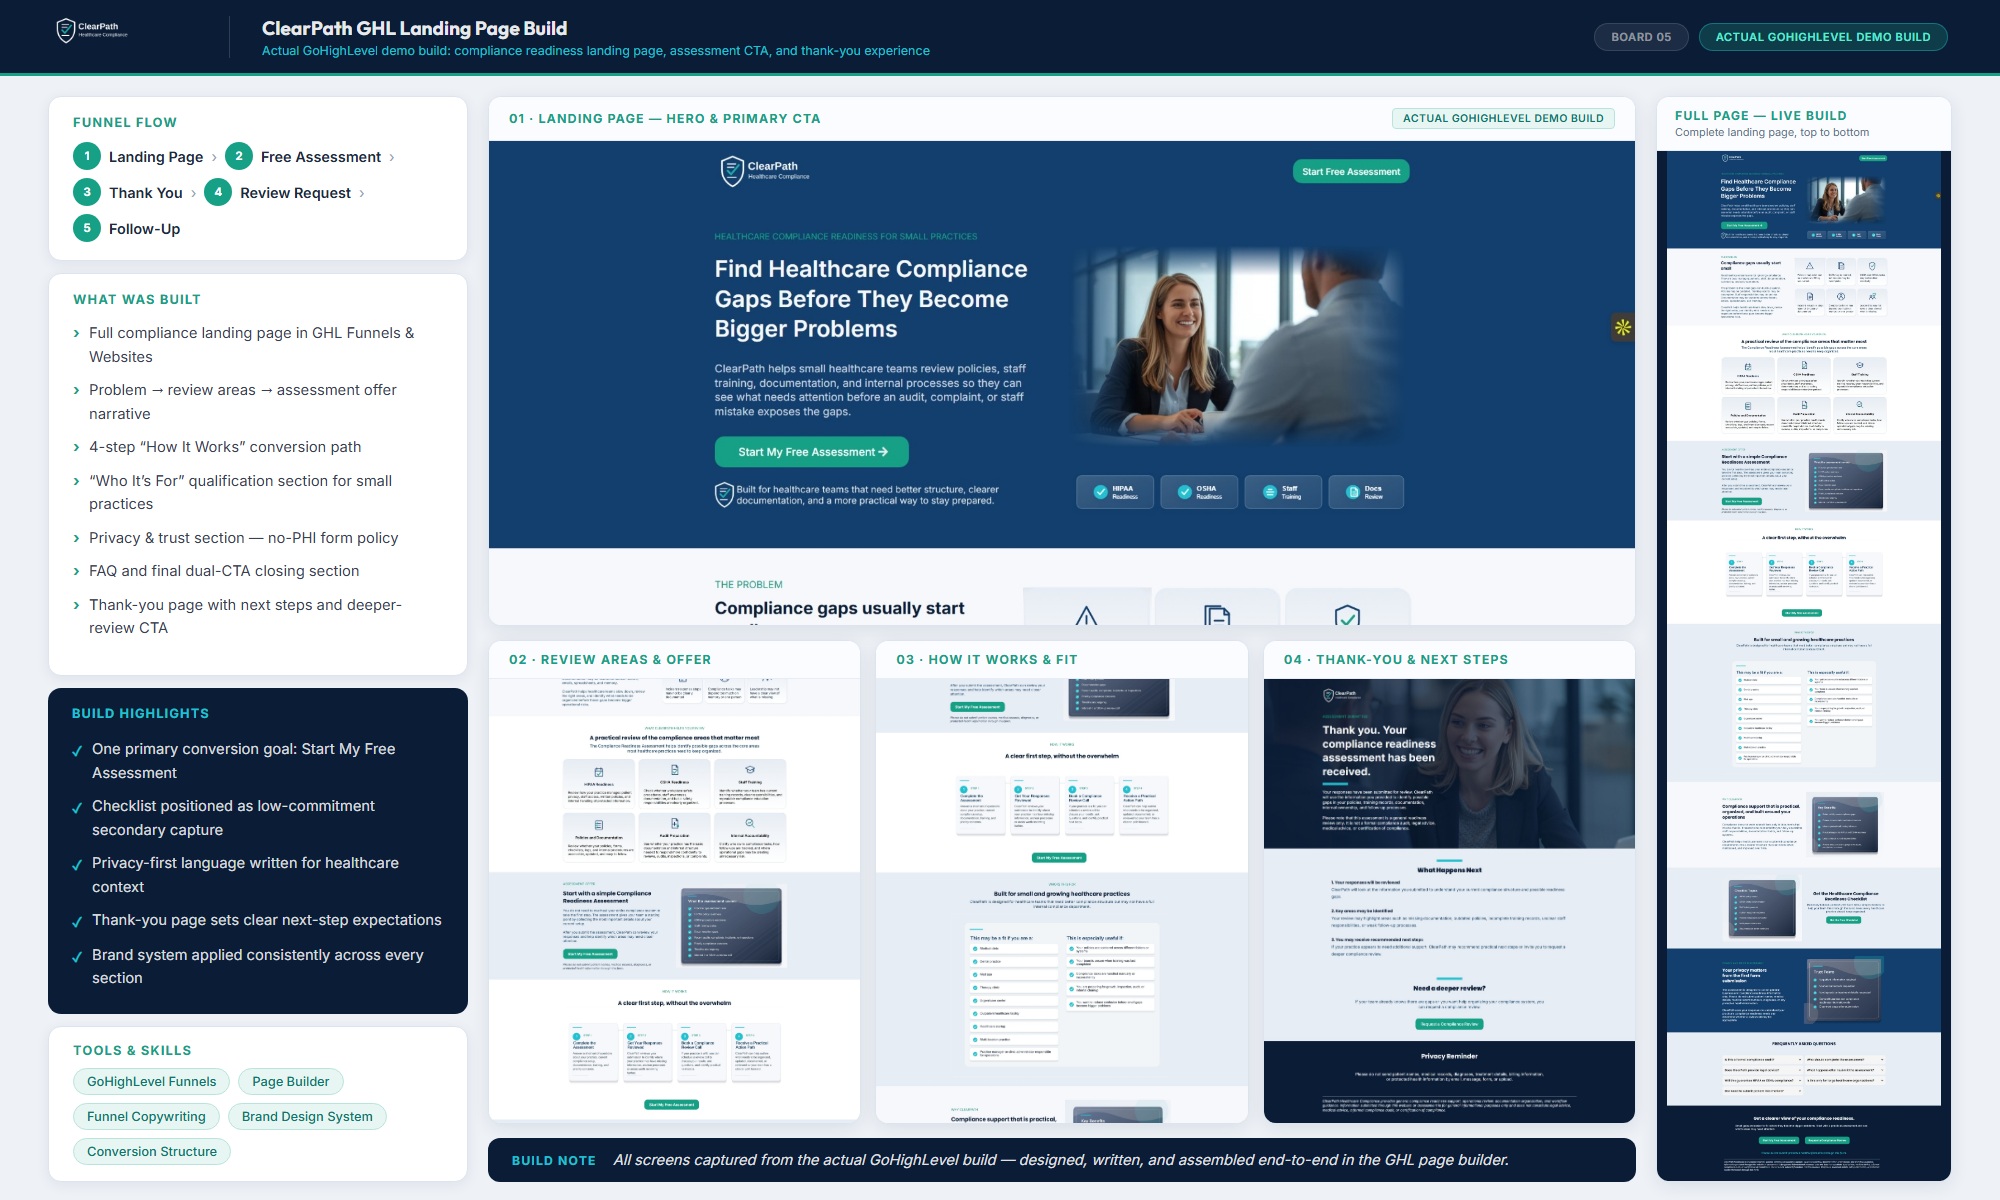Click the 'Compliance gaps usually start' heading
Viewport: 2000px width, 1200px height.
click(839, 608)
